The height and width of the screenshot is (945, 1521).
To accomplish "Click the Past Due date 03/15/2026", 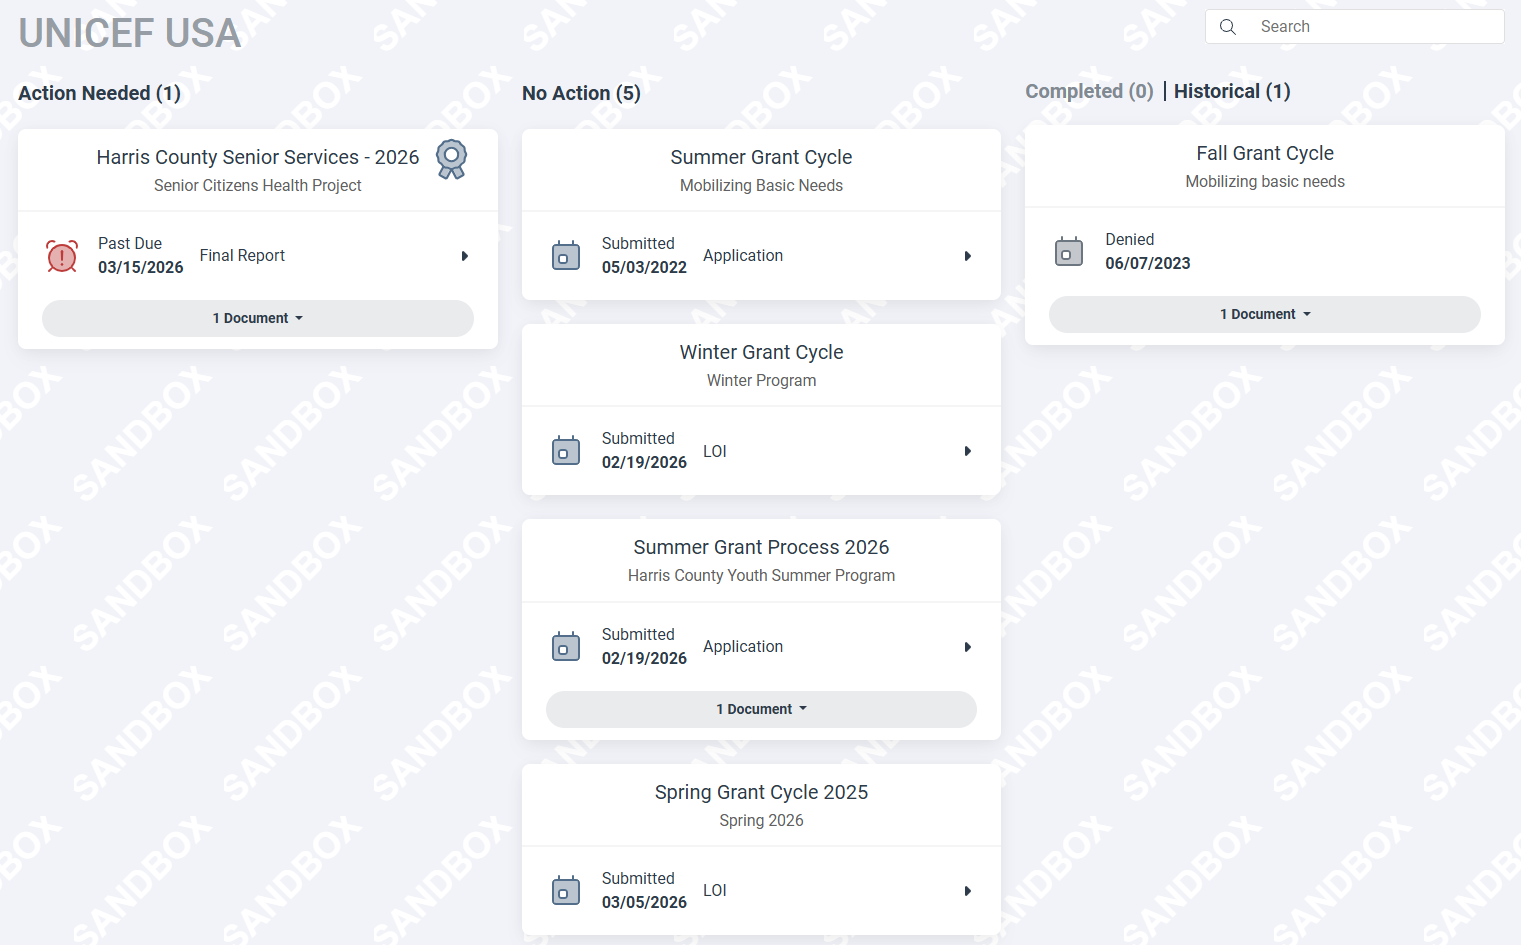I will click(x=141, y=268).
